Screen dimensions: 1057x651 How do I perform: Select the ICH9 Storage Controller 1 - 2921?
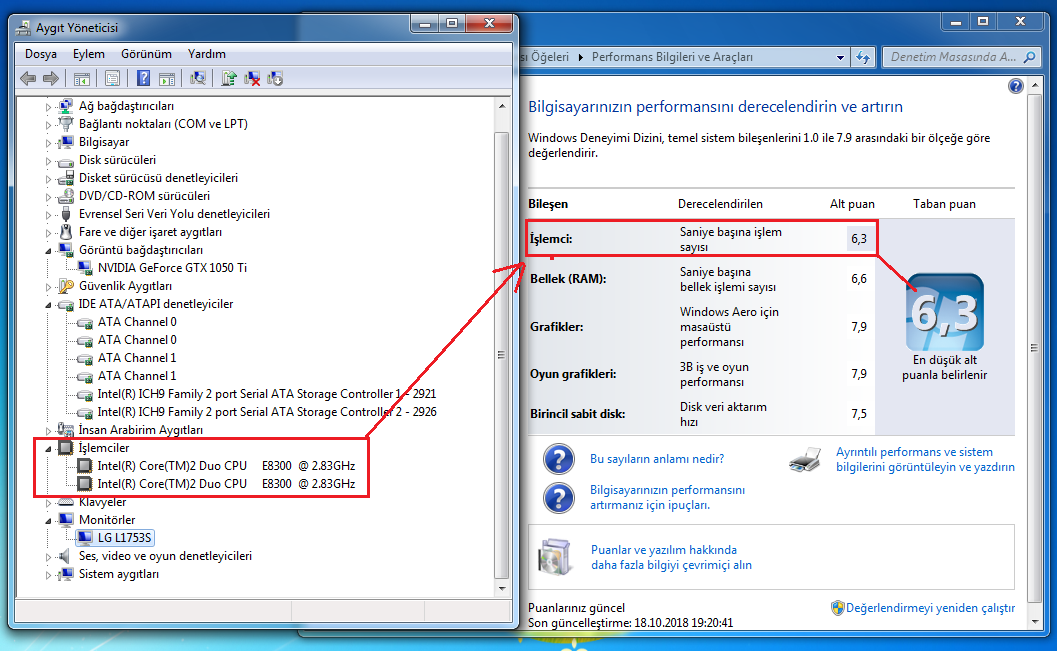point(267,394)
